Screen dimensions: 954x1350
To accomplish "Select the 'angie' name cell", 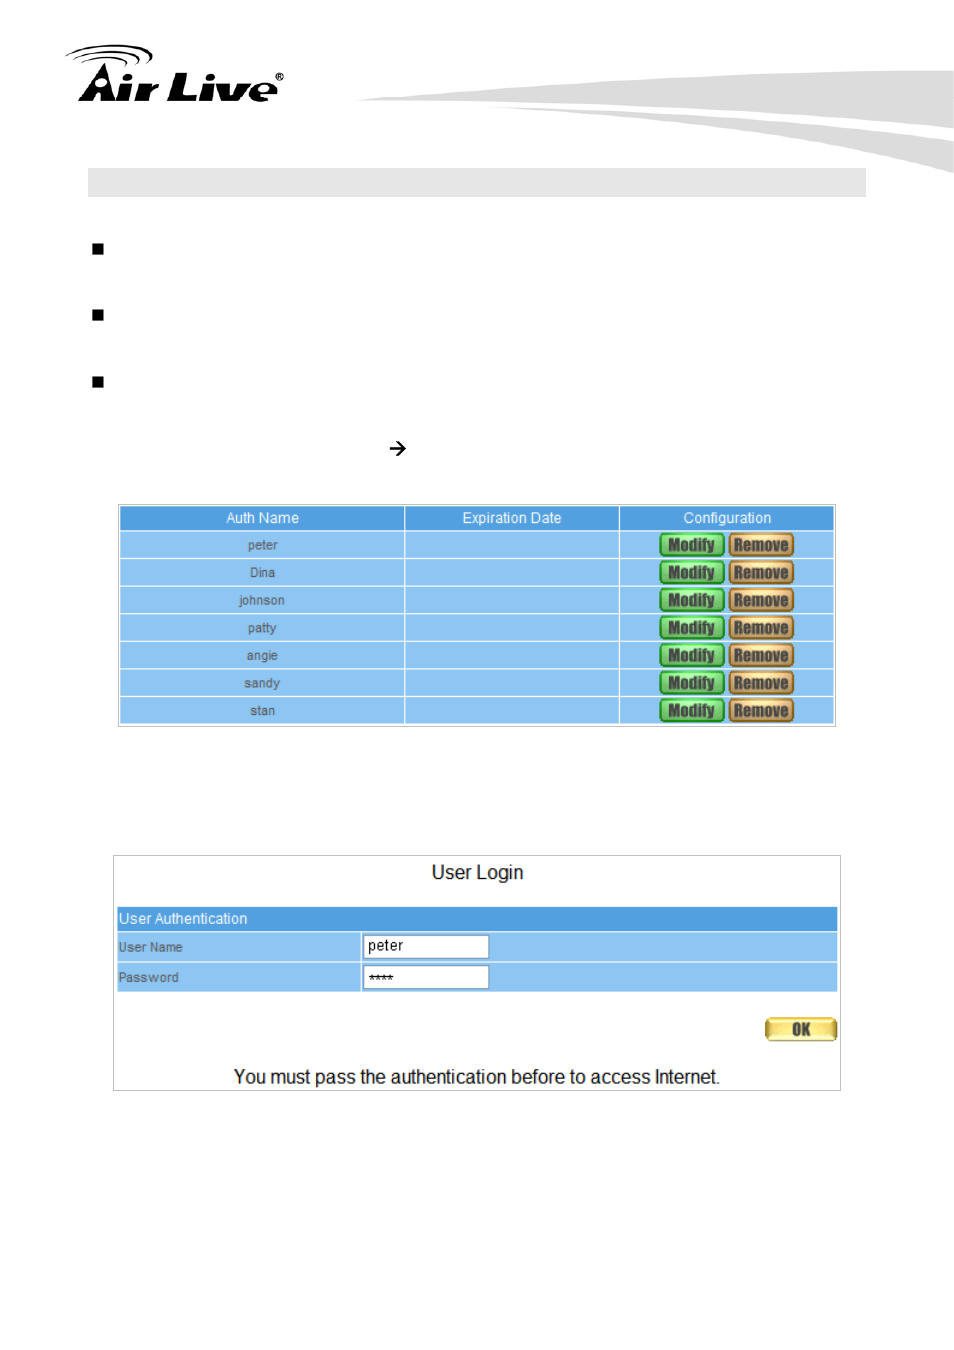I will [x=262, y=655].
